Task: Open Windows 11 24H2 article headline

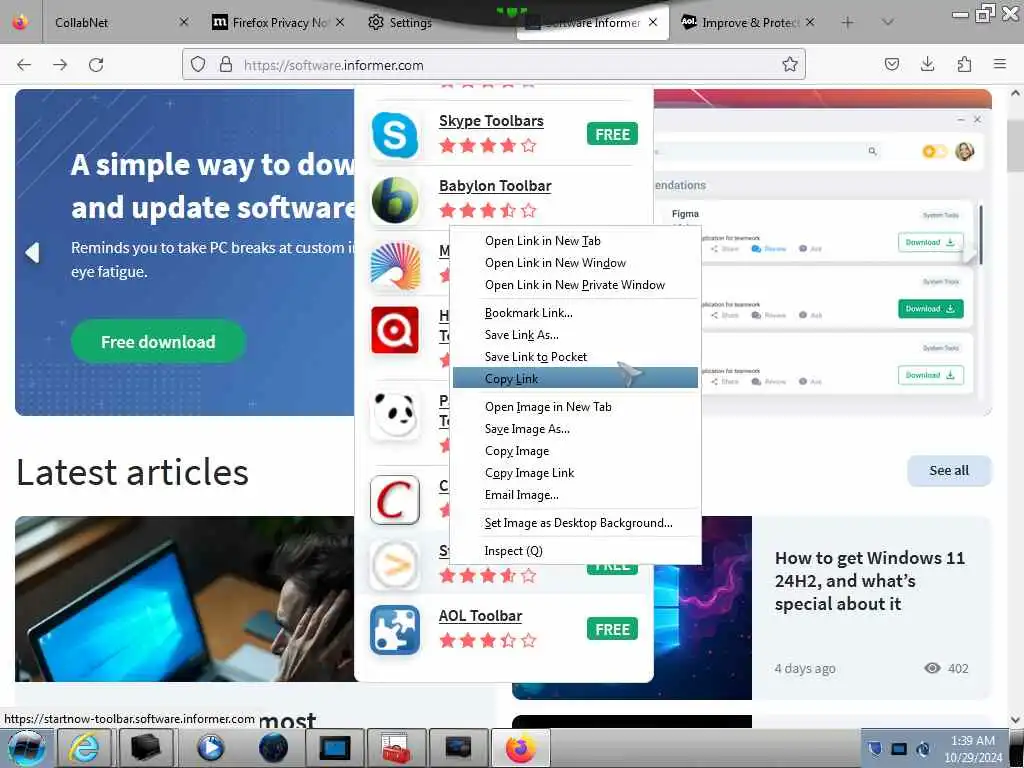Action: [869, 581]
